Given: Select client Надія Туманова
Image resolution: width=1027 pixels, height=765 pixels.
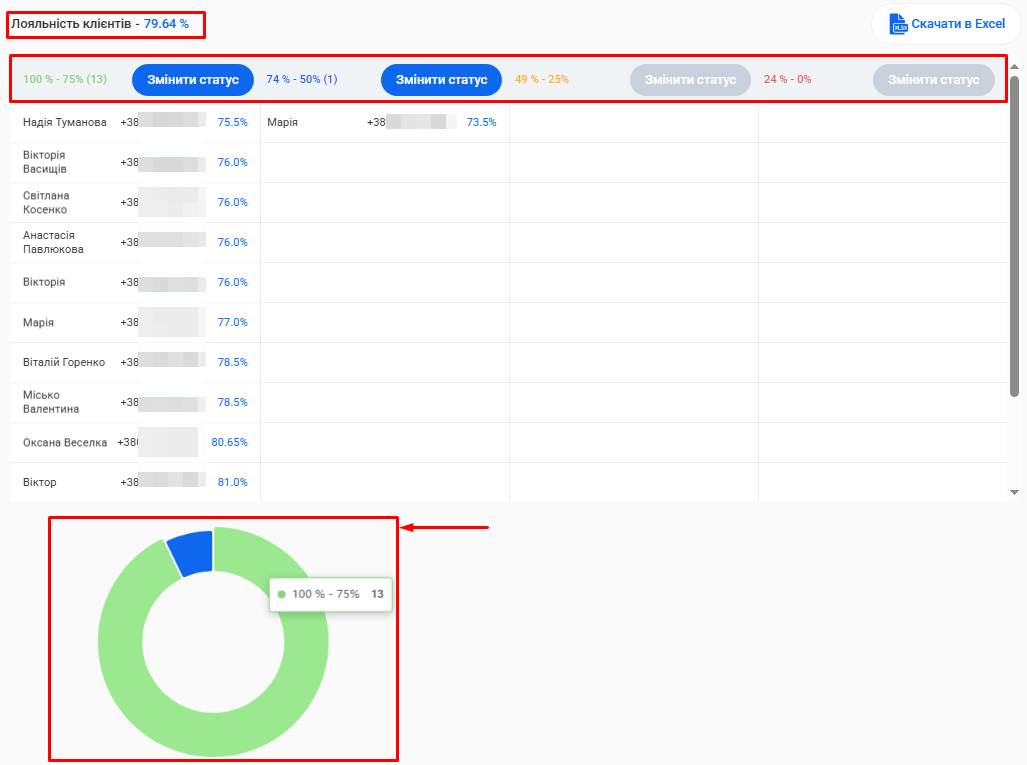Looking at the screenshot, I should 64,122.
